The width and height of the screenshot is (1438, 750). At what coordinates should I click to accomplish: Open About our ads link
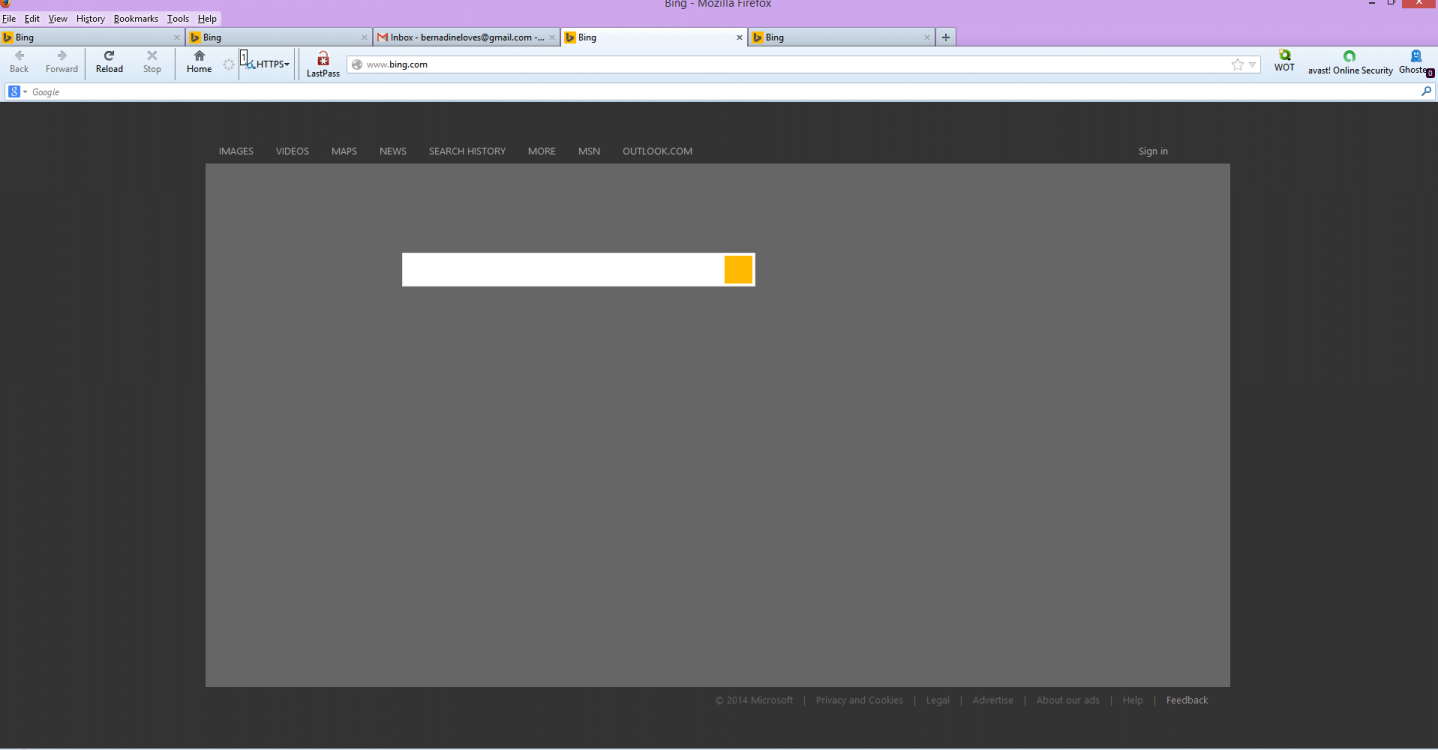[x=1068, y=701]
